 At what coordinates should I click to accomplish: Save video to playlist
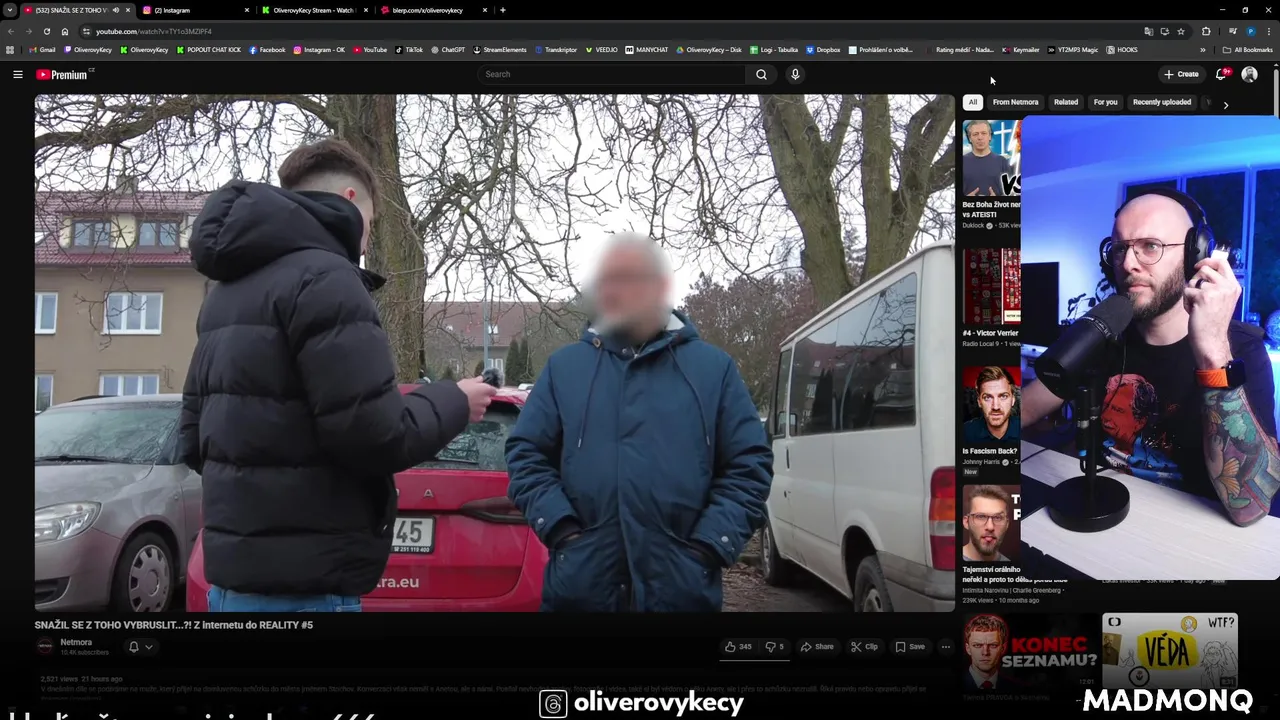[910, 647]
